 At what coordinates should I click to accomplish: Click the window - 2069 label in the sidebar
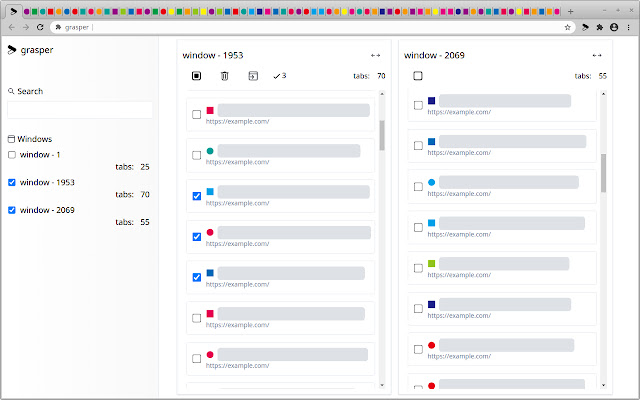[47, 210]
